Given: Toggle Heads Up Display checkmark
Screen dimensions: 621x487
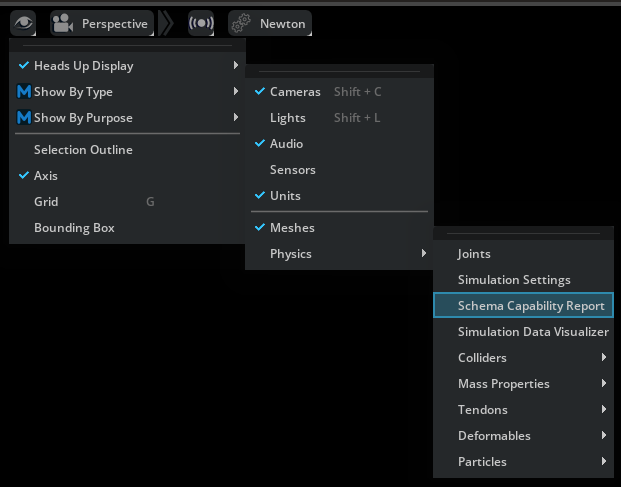Looking at the screenshot, I should tap(24, 65).
